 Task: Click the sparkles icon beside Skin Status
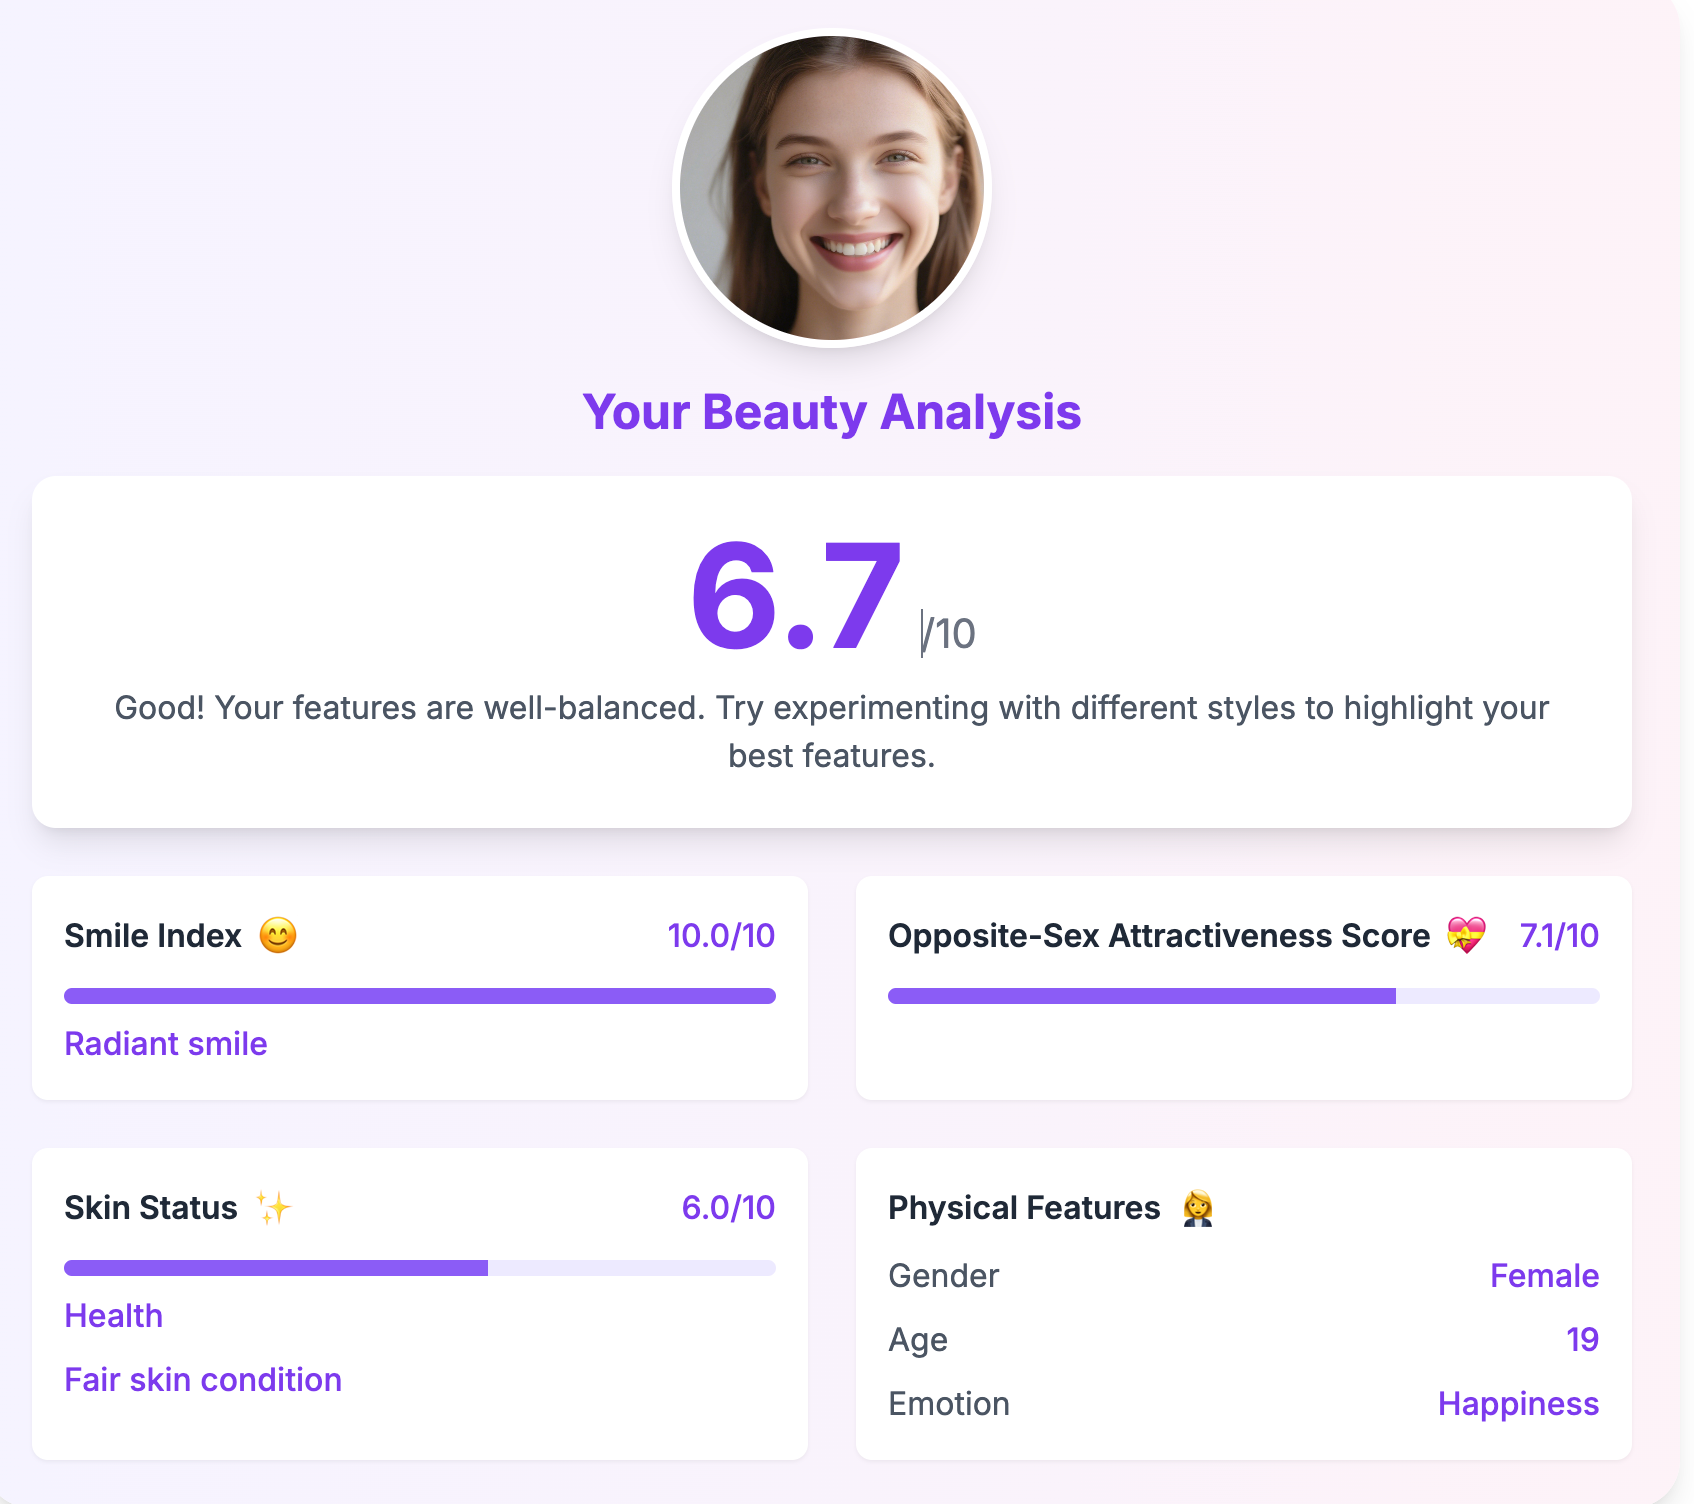point(275,1207)
